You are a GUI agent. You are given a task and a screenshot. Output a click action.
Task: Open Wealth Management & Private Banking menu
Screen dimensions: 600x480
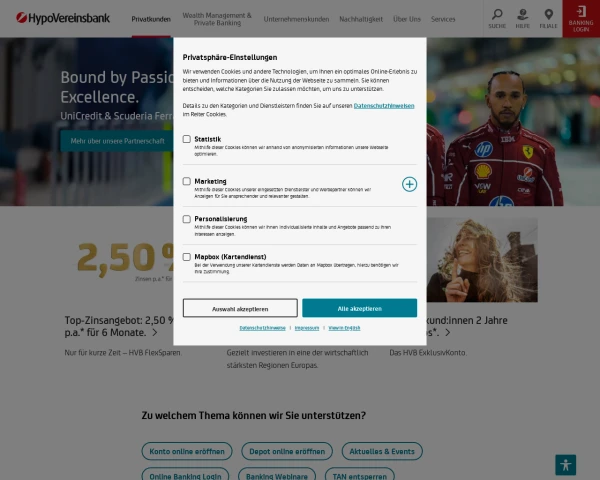217,19
